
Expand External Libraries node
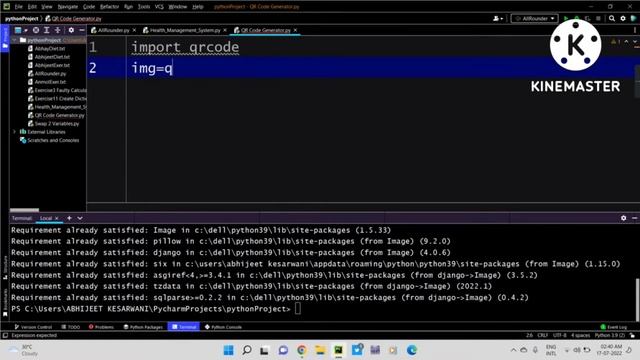[15, 132]
